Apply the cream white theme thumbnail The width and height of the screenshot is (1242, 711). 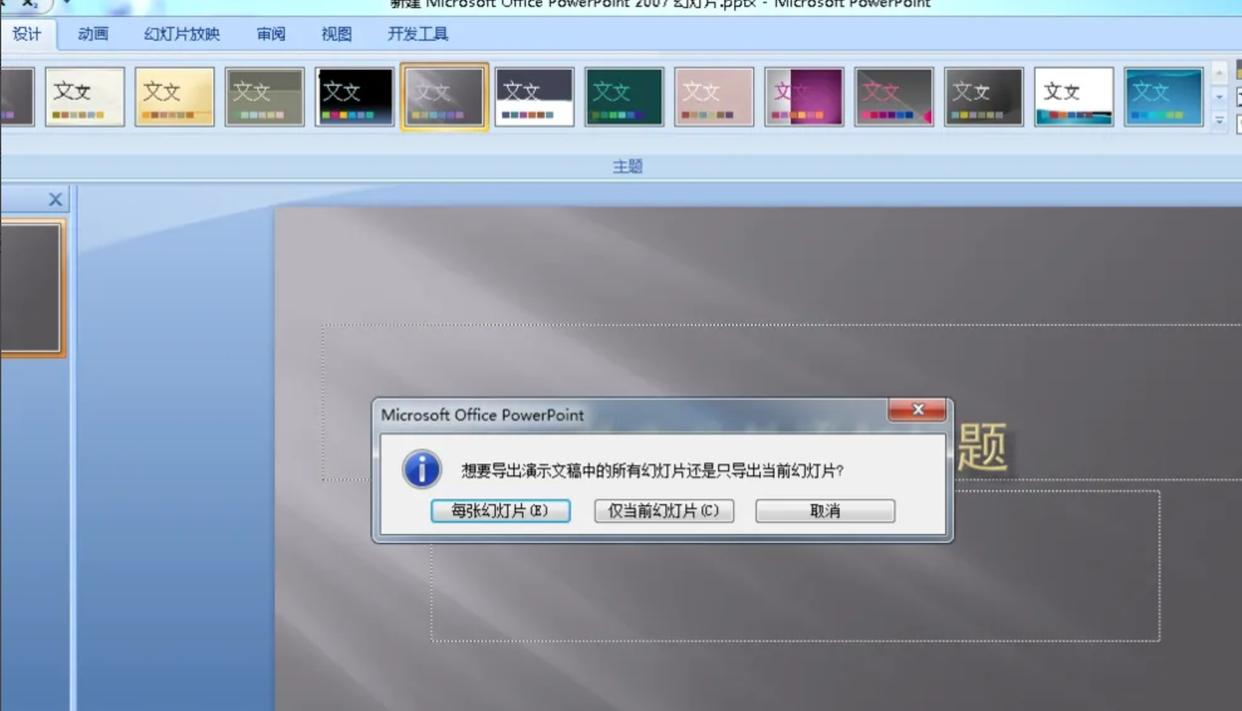pyautogui.click(x=85, y=97)
